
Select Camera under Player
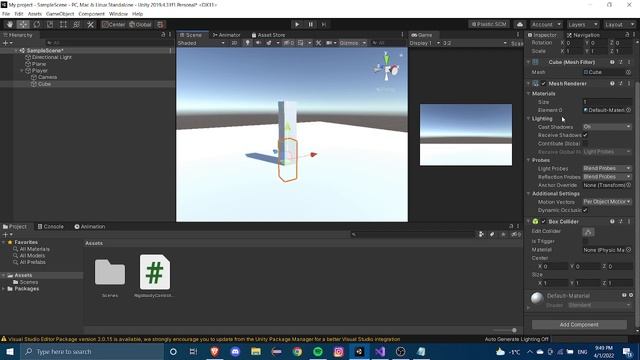tap(48, 77)
